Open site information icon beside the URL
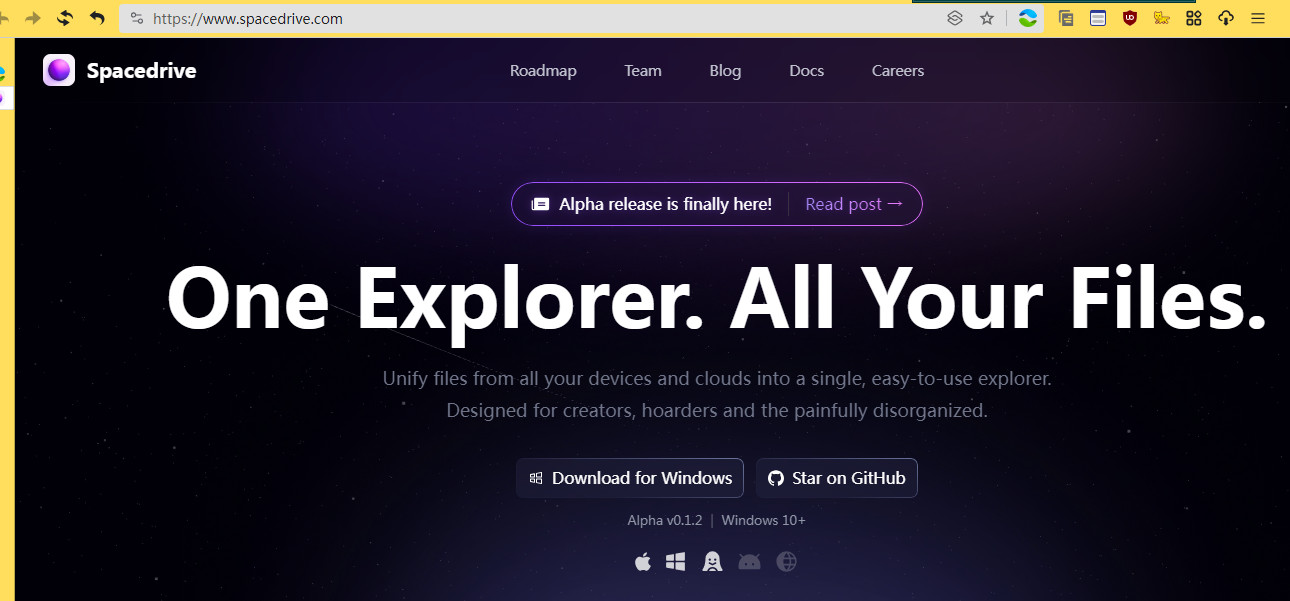Viewport: 1290px width, 601px height. pos(137,18)
